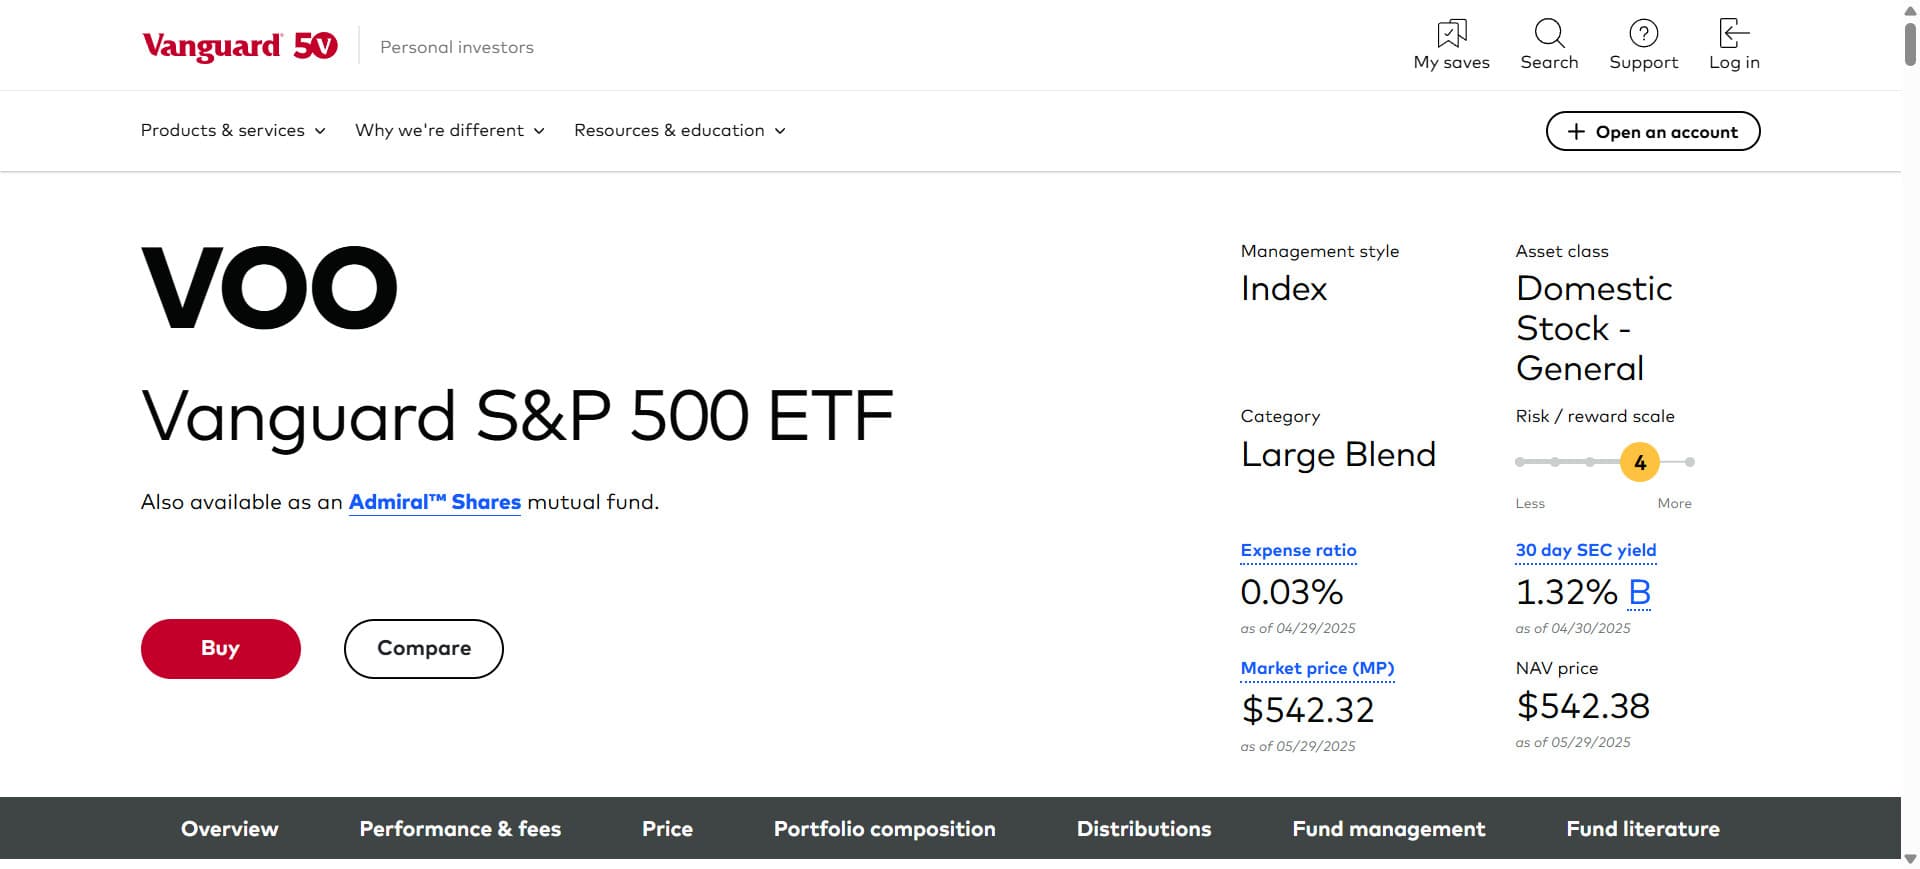This screenshot has width=1920, height=869.
Task: Expand the Why we're different dropdown
Action: (x=450, y=130)
